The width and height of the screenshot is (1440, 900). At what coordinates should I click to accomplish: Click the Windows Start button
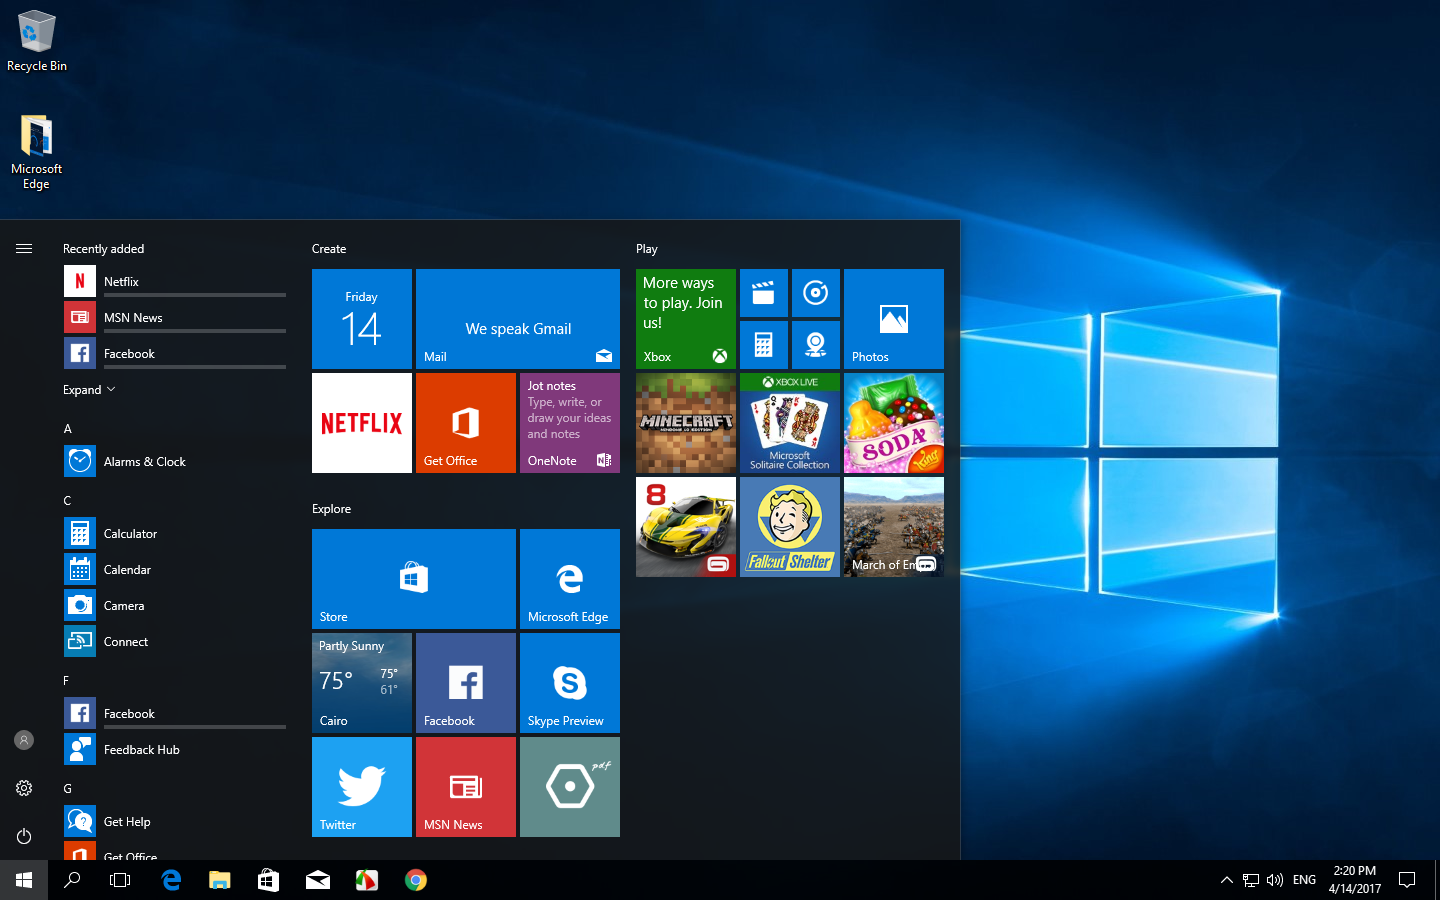tap(24, 880)
